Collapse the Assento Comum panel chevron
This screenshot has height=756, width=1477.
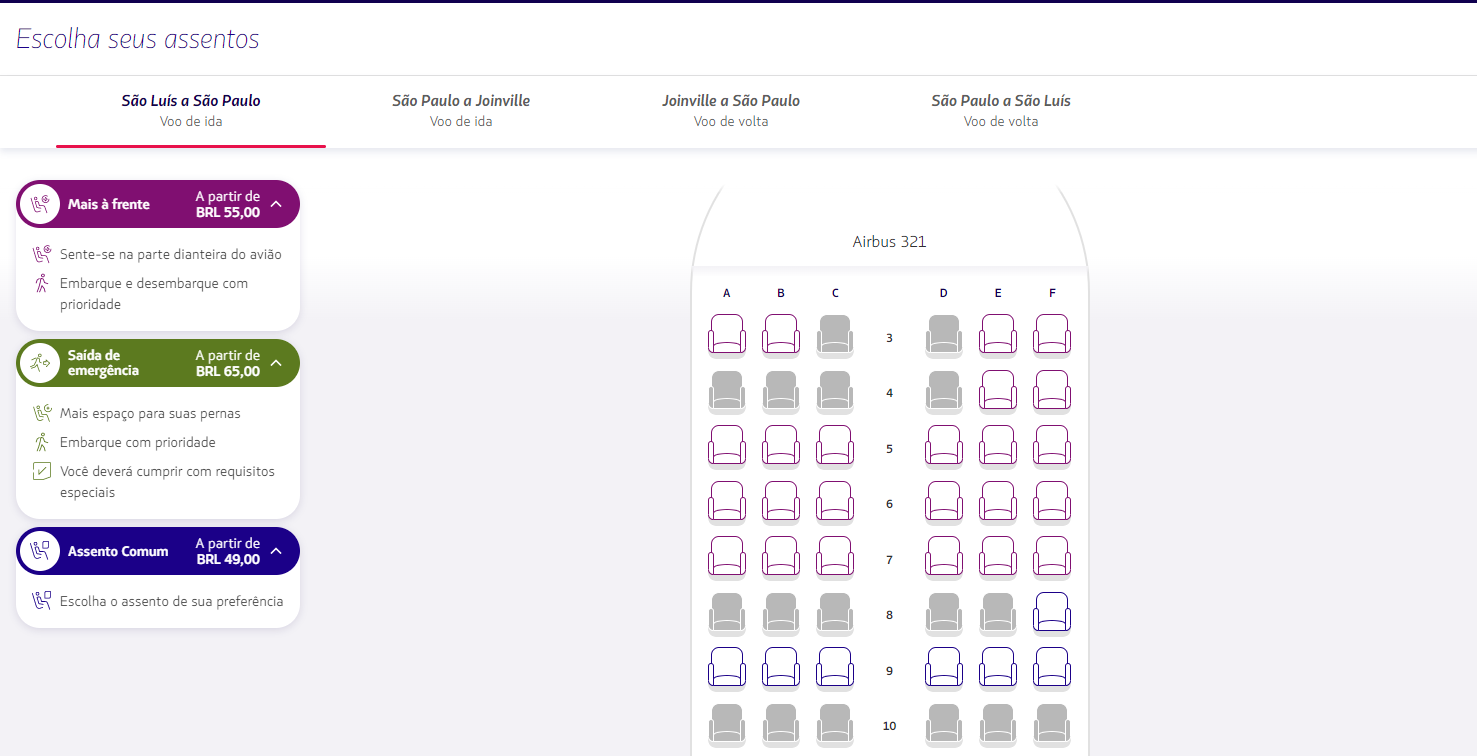tap(277, 551)
